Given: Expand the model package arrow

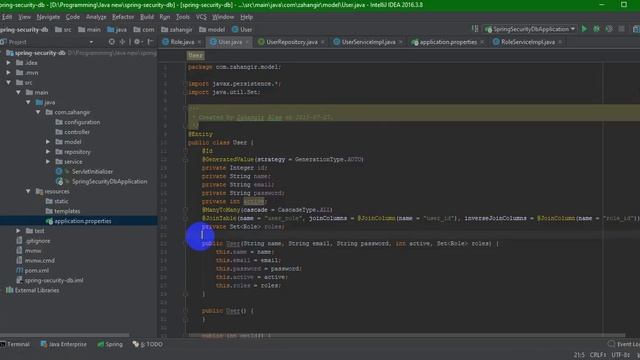Looking at the screenshot, I should 48,142.
